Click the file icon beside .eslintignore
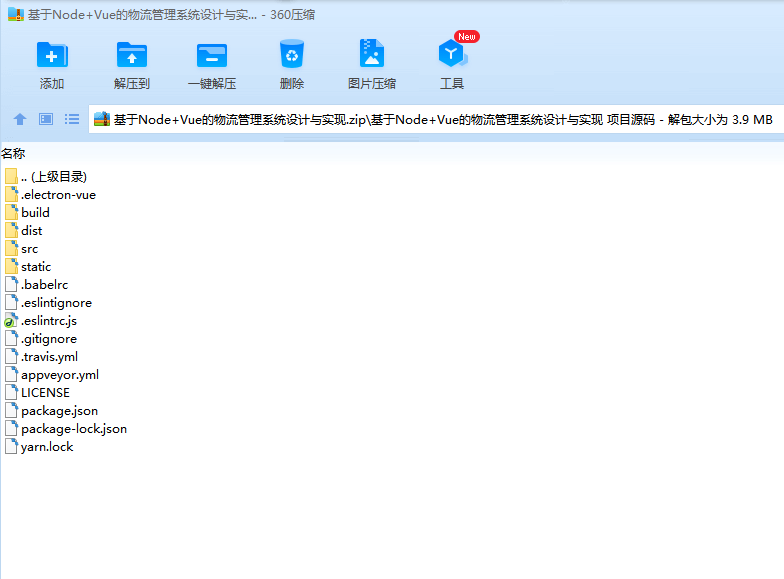The image size is (784, 579). click(12, 302)
